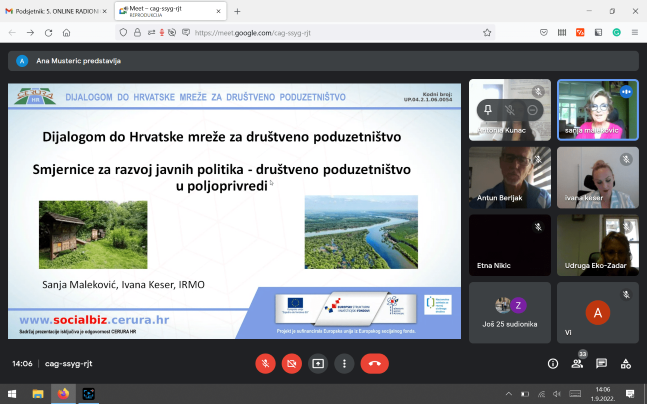
Task: Toggle the camera off button
Action: point(292,364)
